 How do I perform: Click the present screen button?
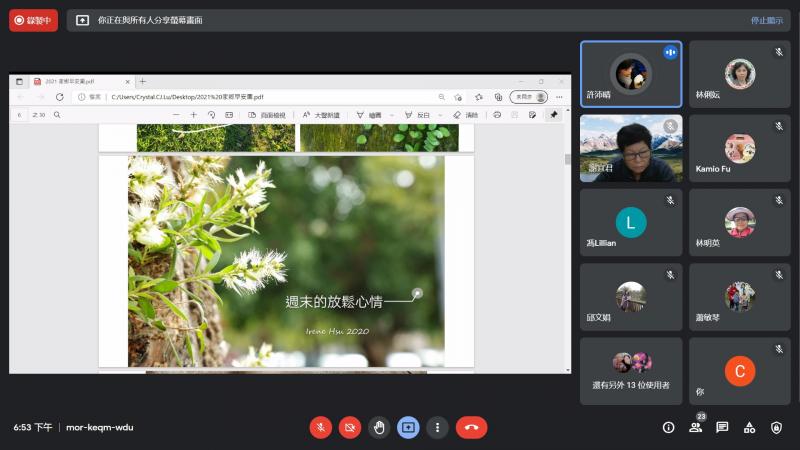(x=408, y=427)
